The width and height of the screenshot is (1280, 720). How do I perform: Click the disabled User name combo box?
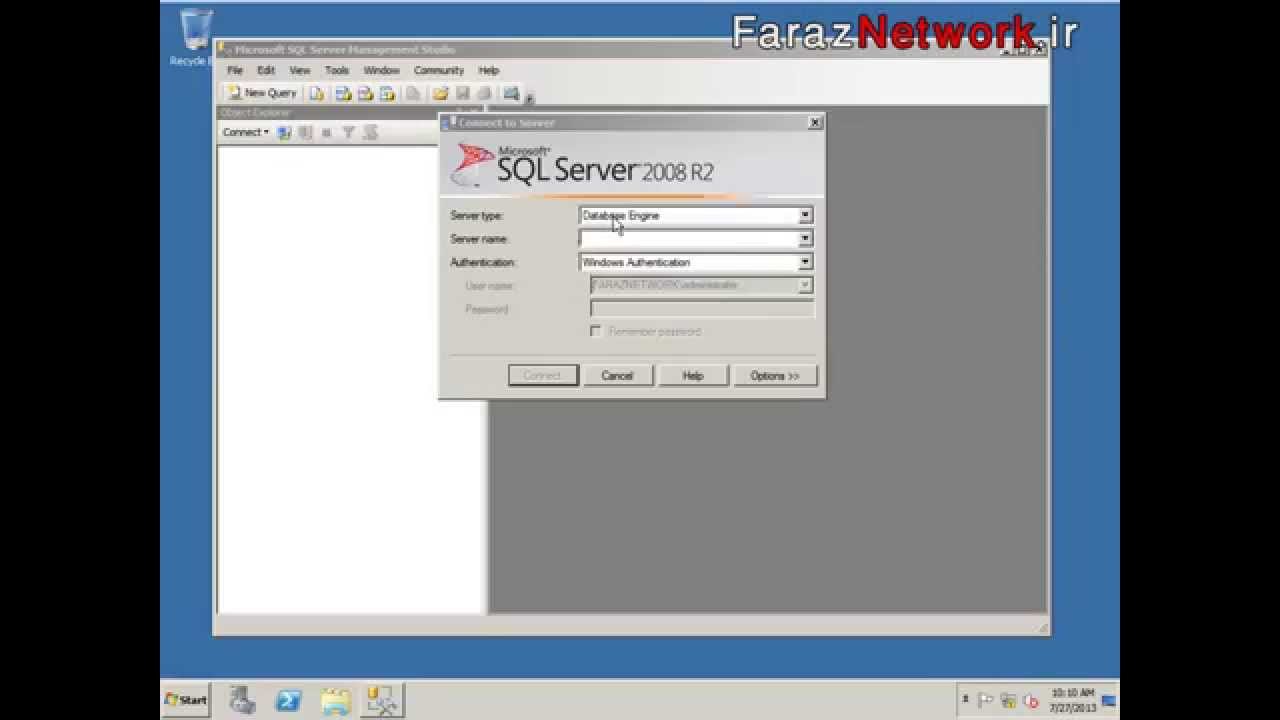[702, 285]
